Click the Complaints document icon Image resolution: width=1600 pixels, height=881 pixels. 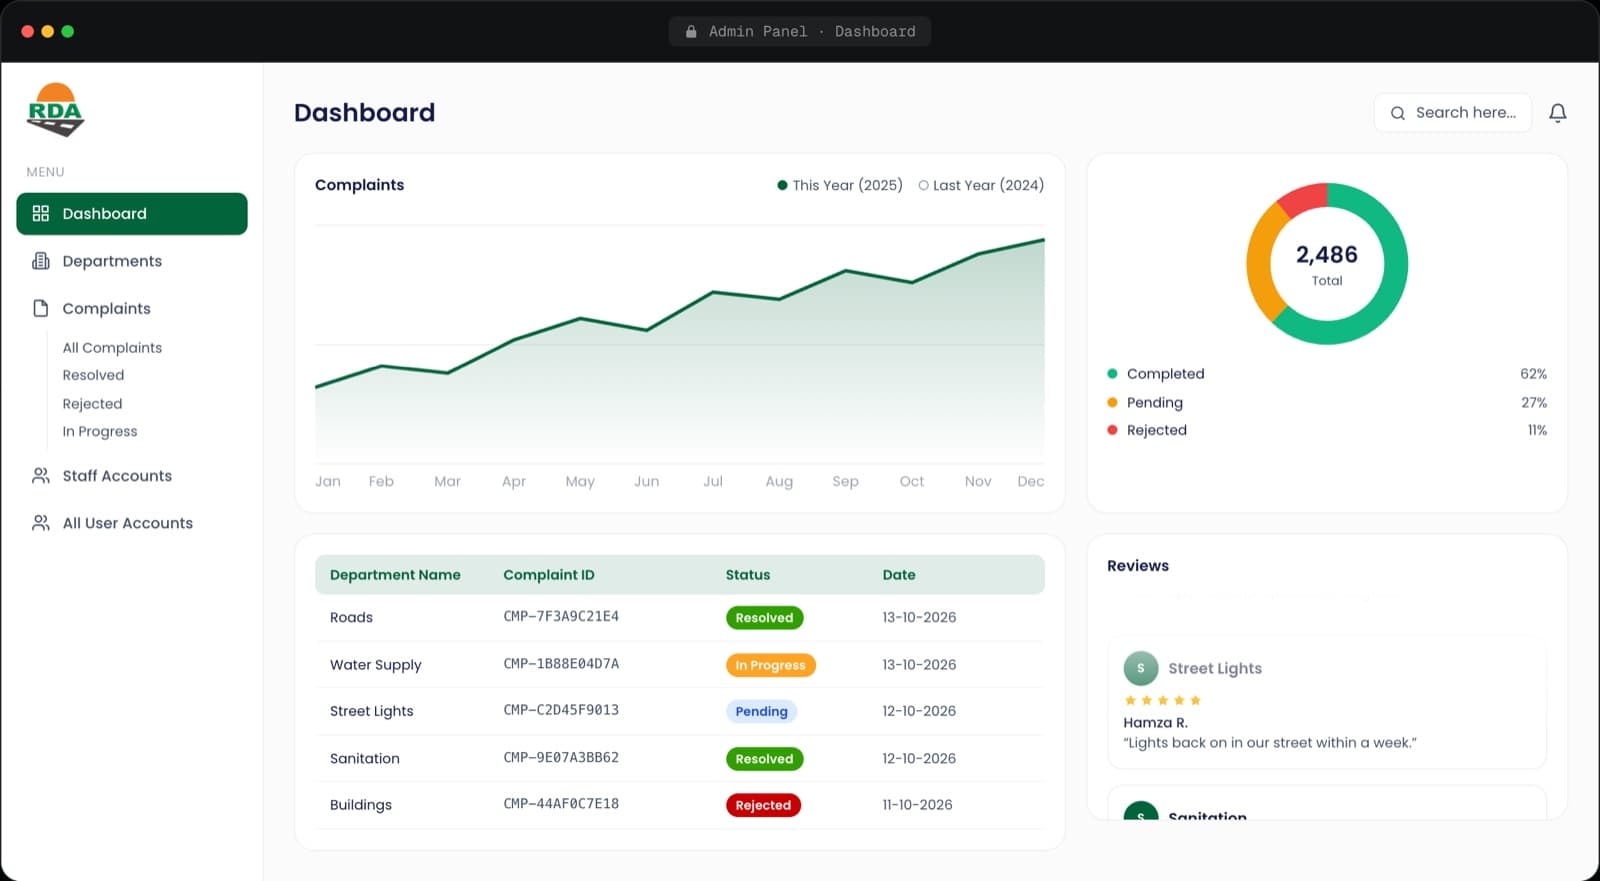(x=41, y=308)
